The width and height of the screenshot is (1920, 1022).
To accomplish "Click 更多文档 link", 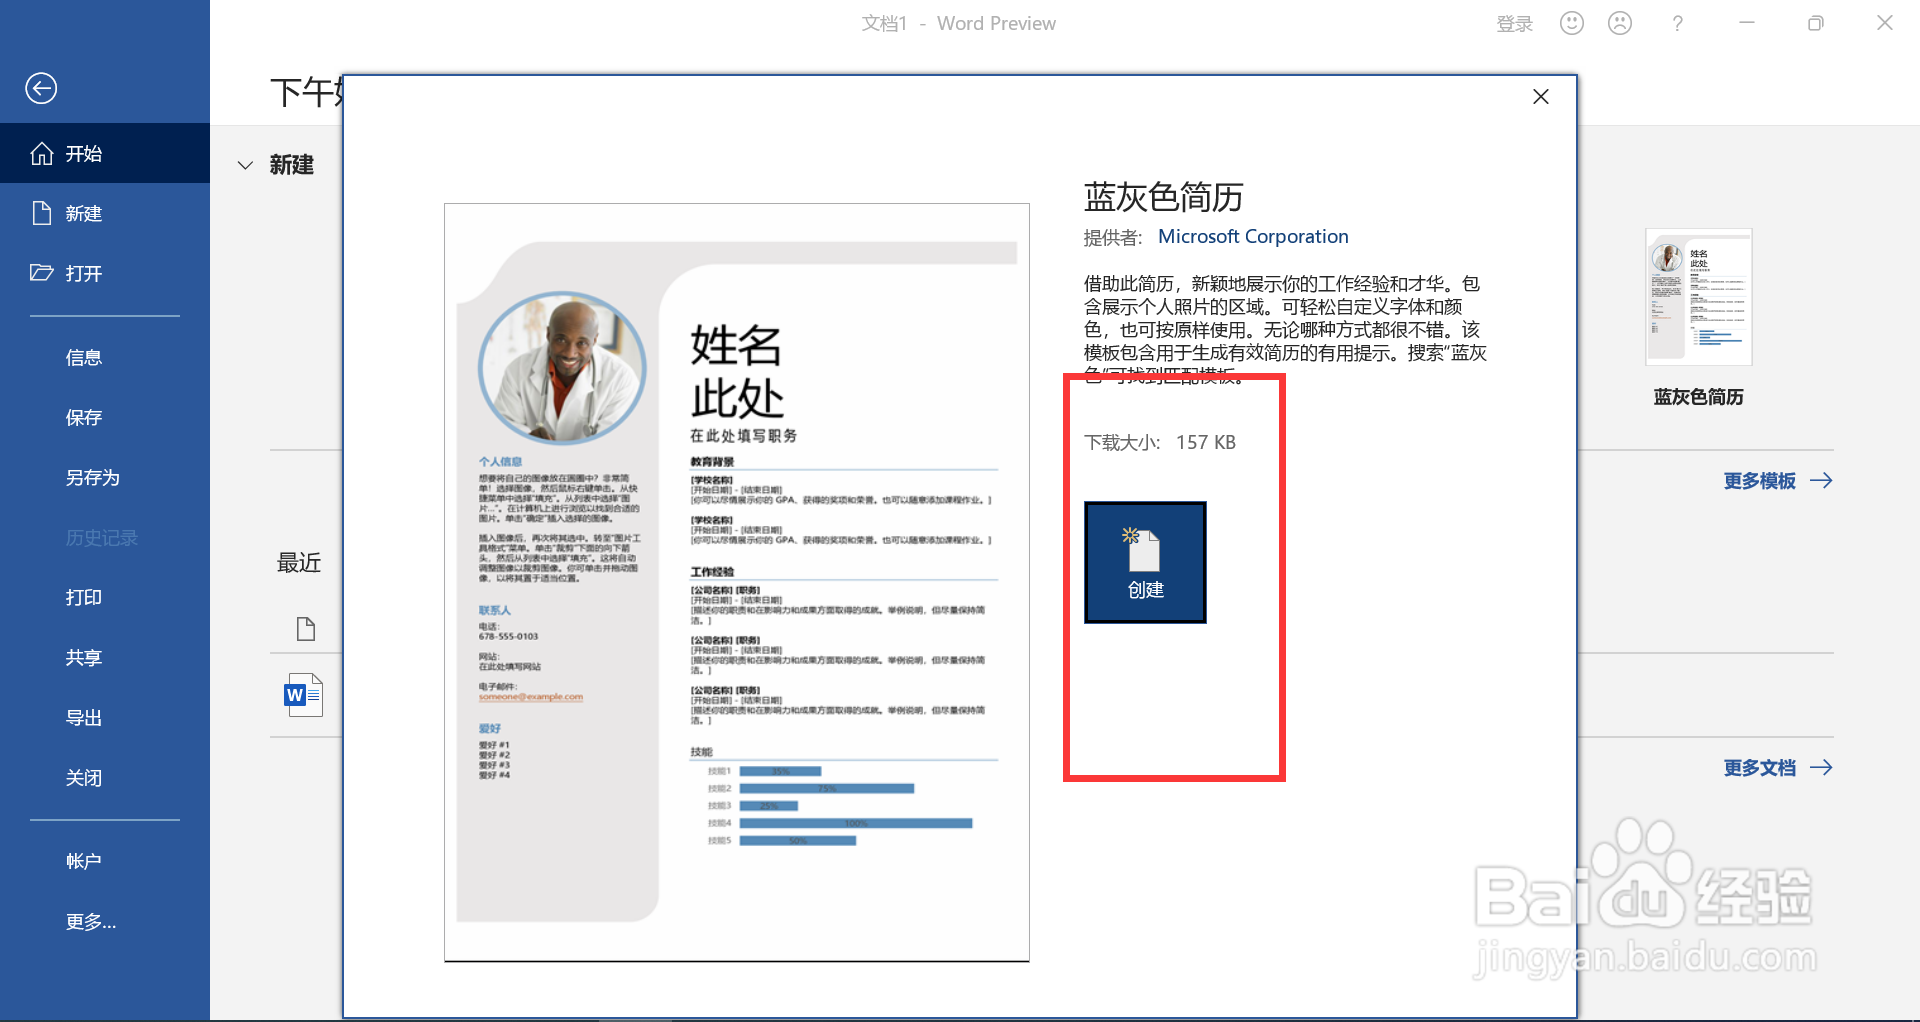I will [1778, 768].
